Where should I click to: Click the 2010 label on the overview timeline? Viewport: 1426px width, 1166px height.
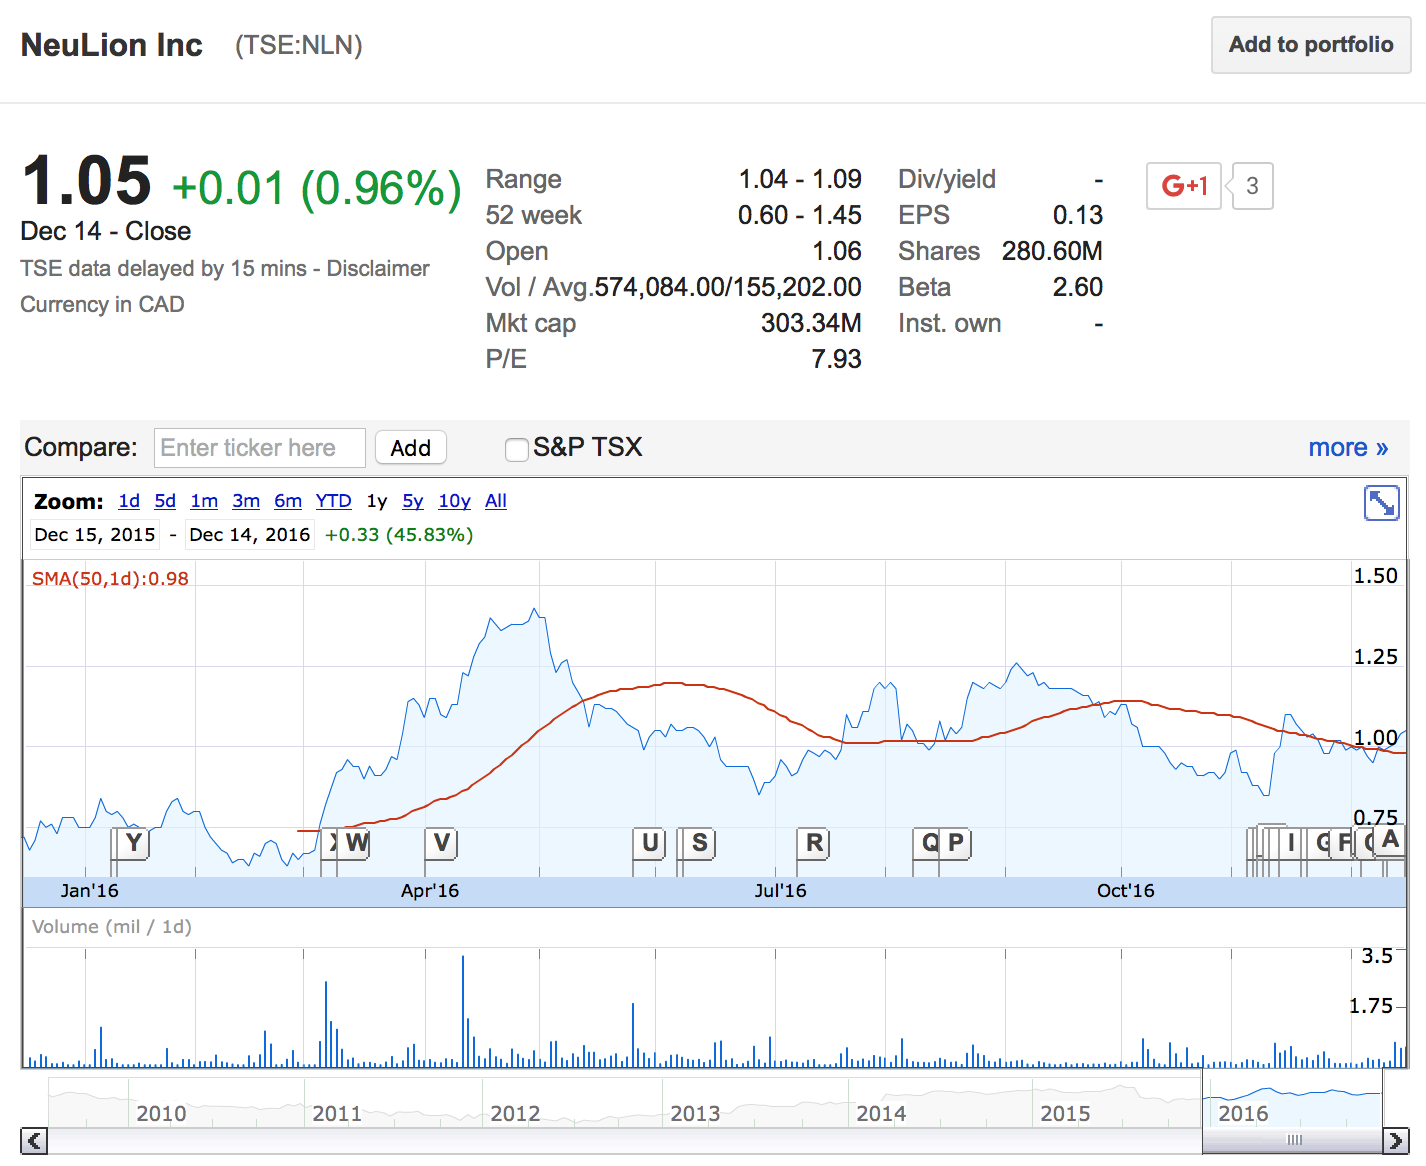pos(161,1114)
